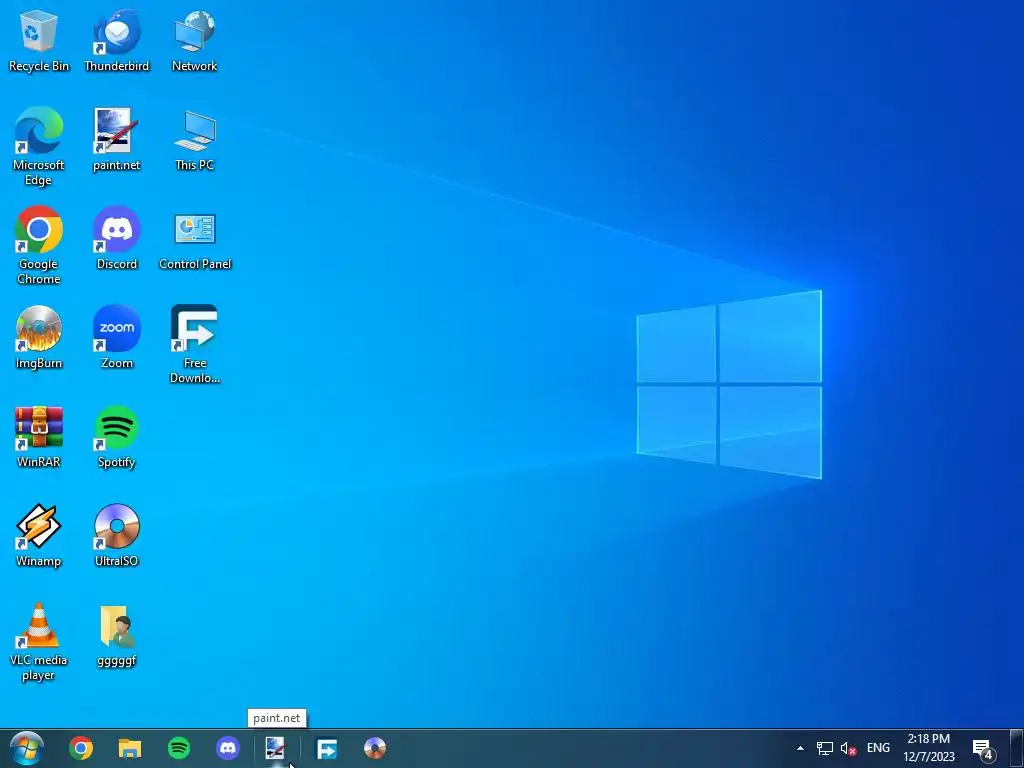Select the WinRAR desktop shortcut

(39, 437)
